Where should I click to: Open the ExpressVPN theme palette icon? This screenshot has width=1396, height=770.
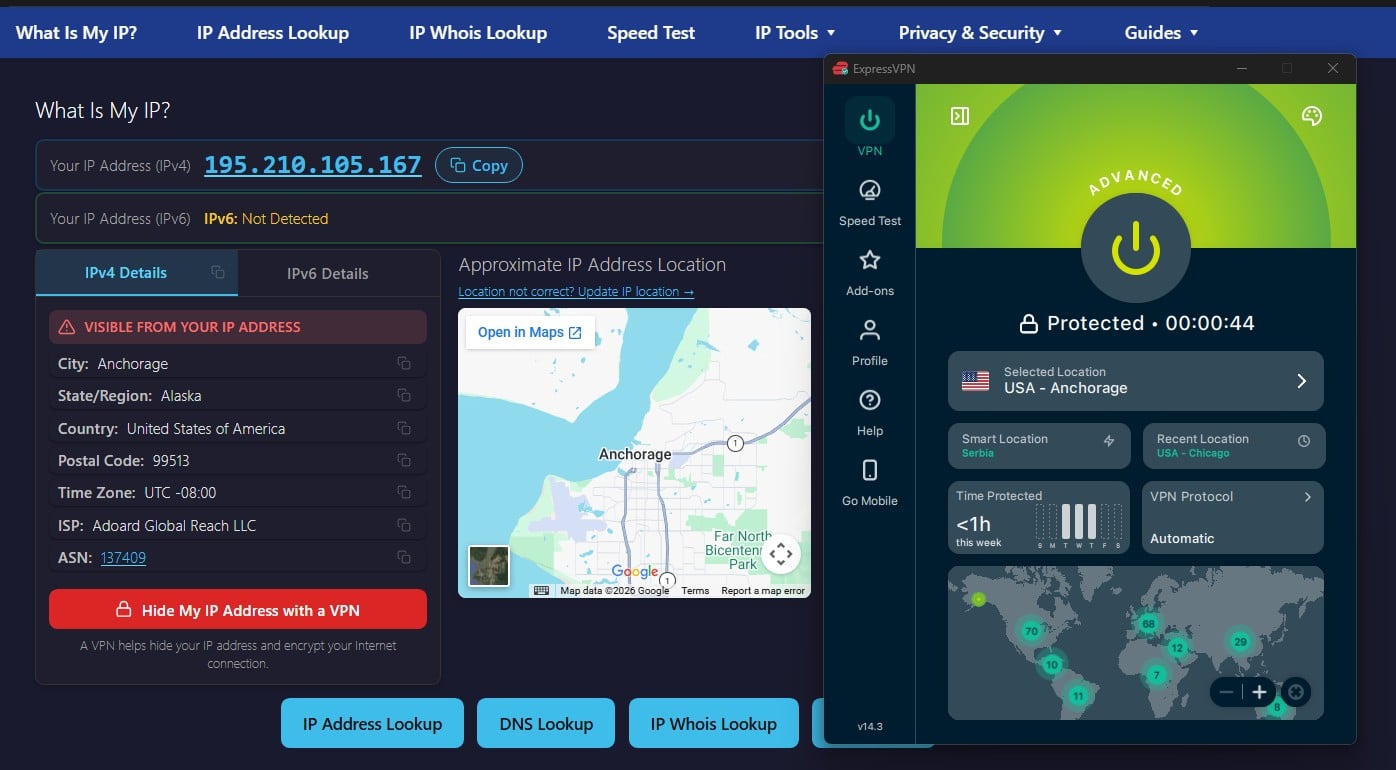coord(1312,116)
